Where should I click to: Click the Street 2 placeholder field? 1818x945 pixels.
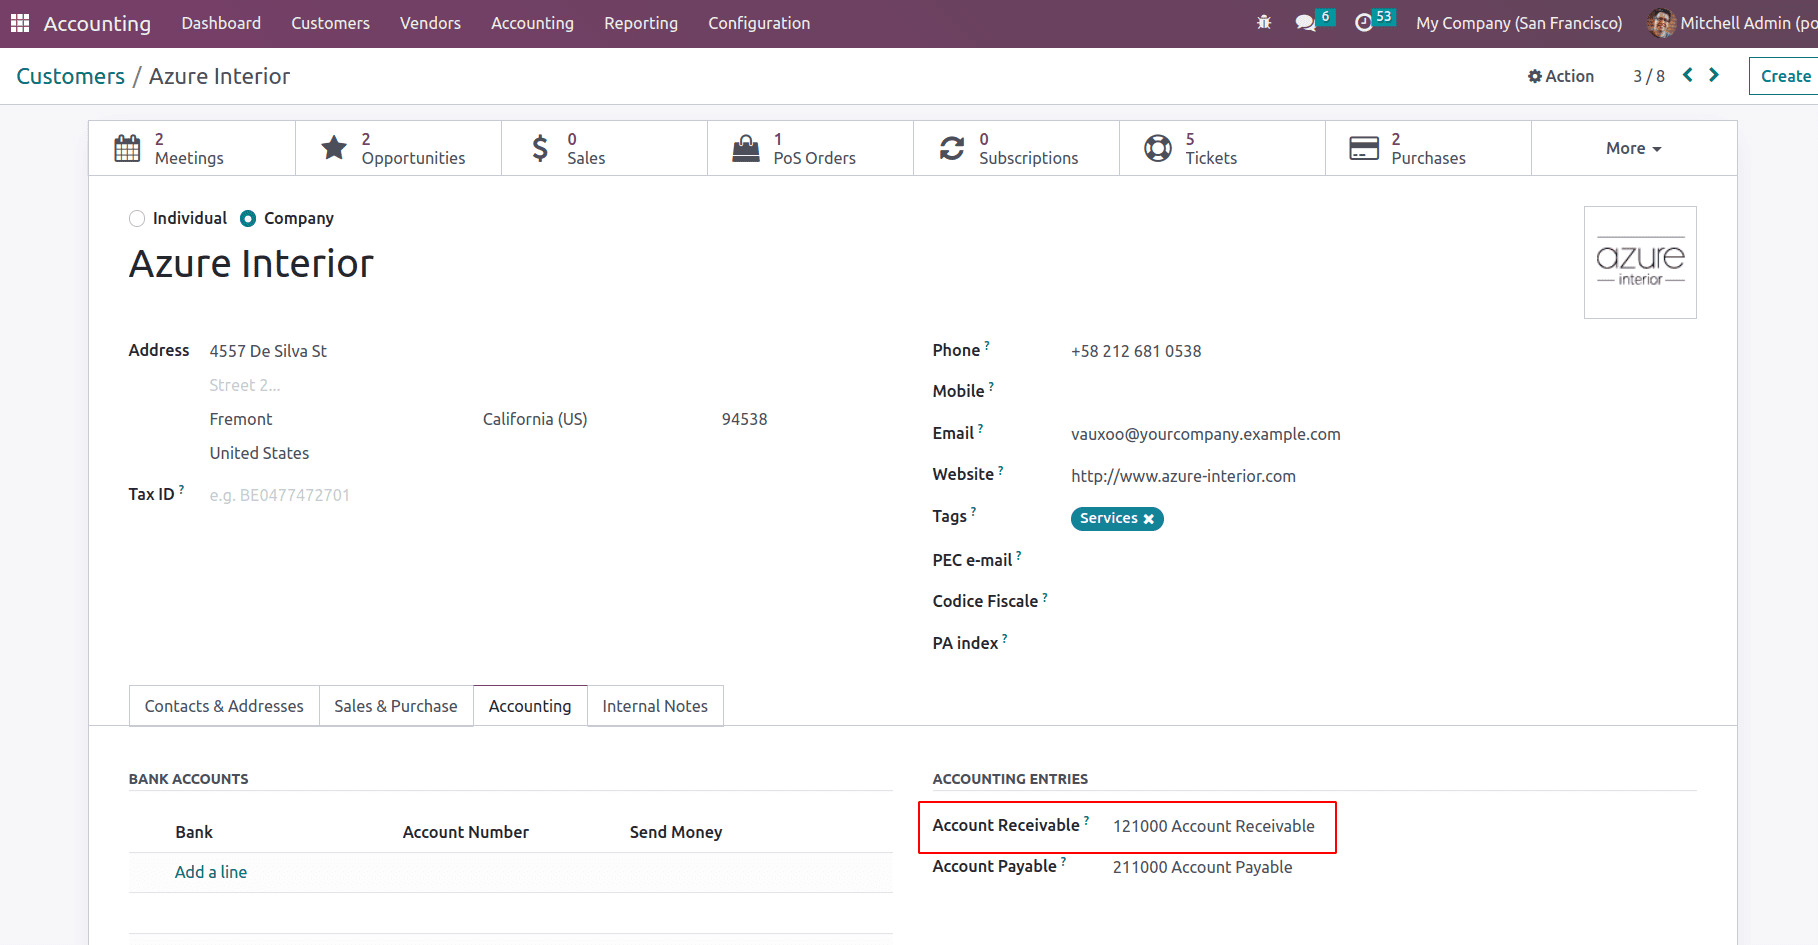[x=245, y=385]
